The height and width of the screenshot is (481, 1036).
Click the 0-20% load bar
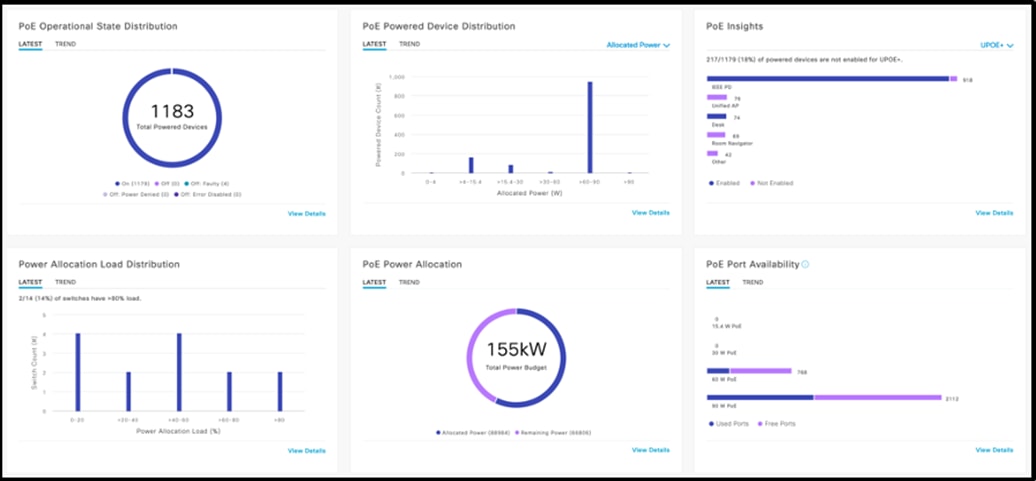[x=77, y=372]
